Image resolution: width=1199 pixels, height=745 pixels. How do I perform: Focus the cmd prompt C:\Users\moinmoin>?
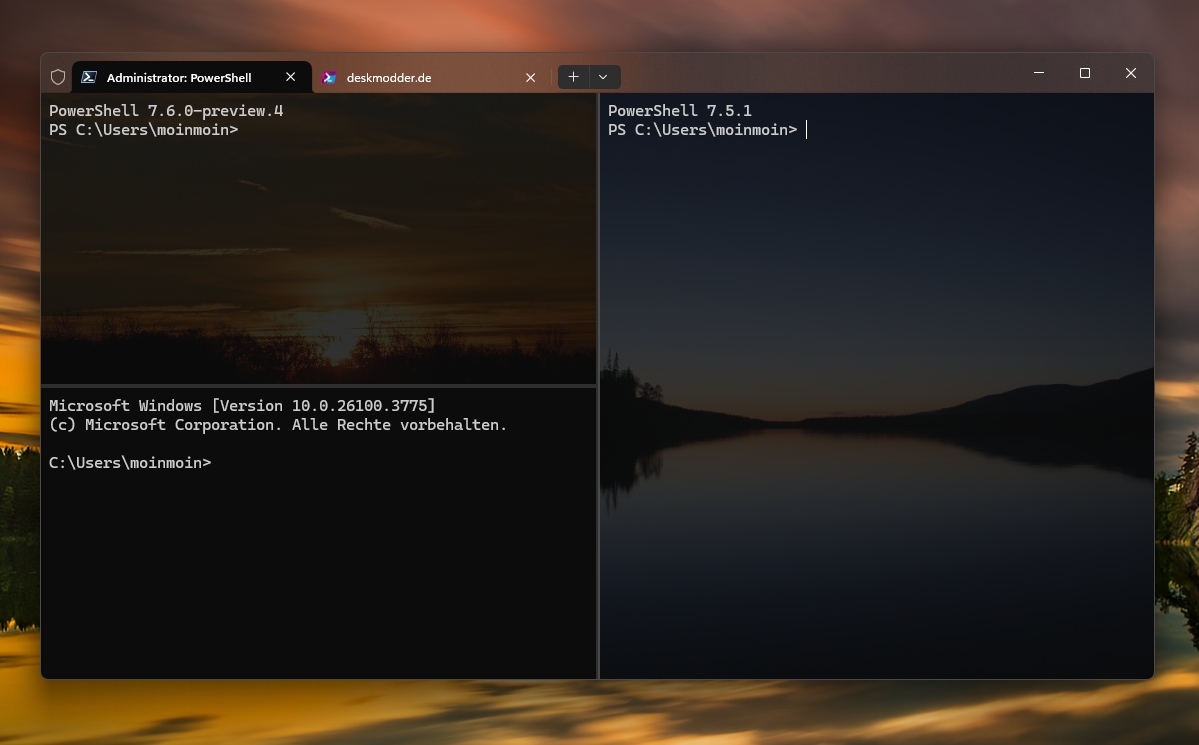(x=130, y=463)
